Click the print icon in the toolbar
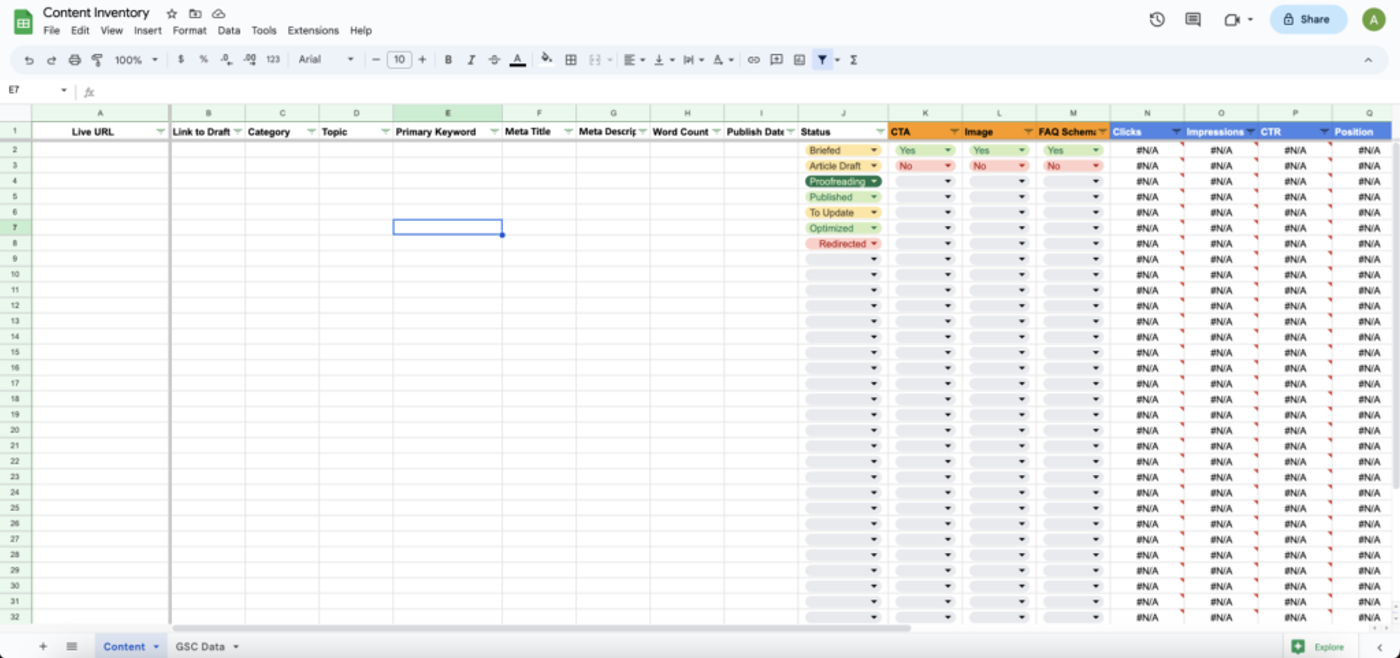 pos(74,59)
